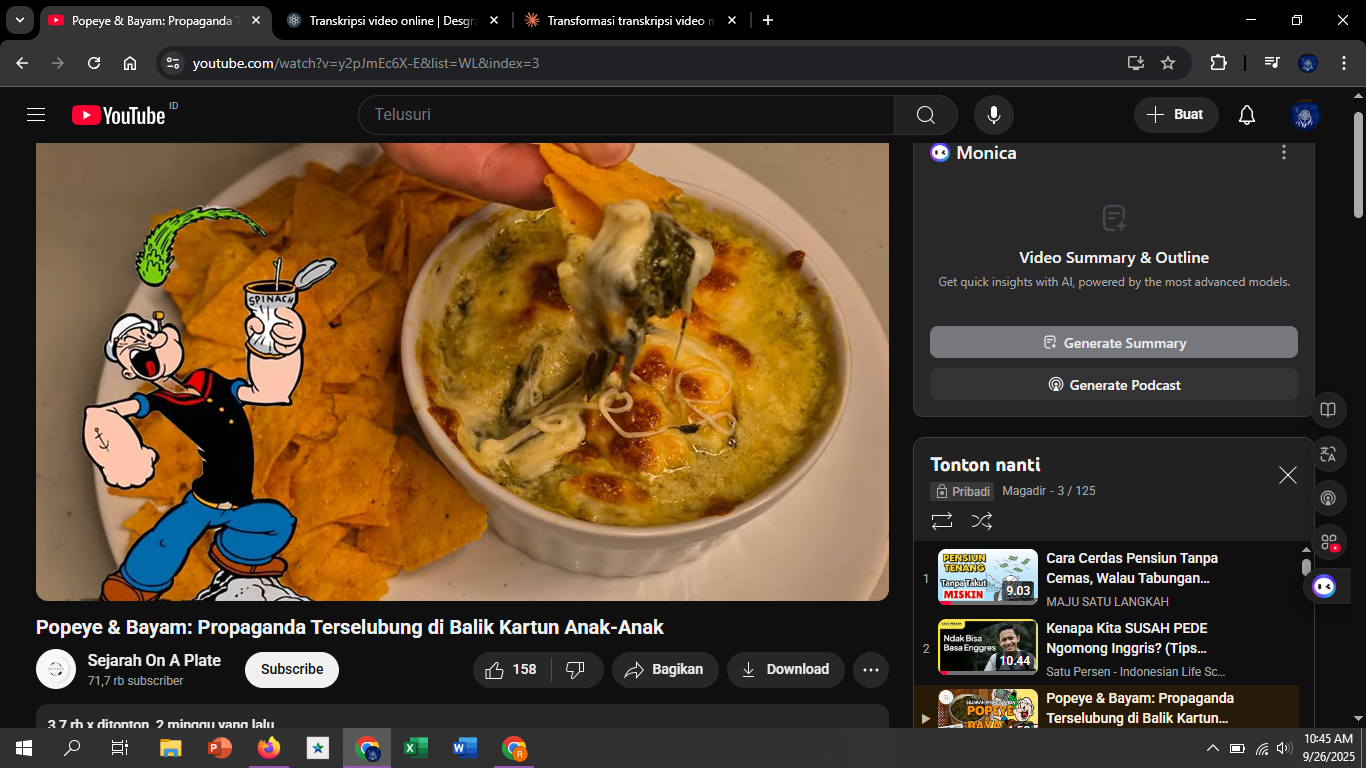Screen dimensions: 1366x768
Task: Open Windows Start menu
Action: pyautogui.click(x=24, y=748)
